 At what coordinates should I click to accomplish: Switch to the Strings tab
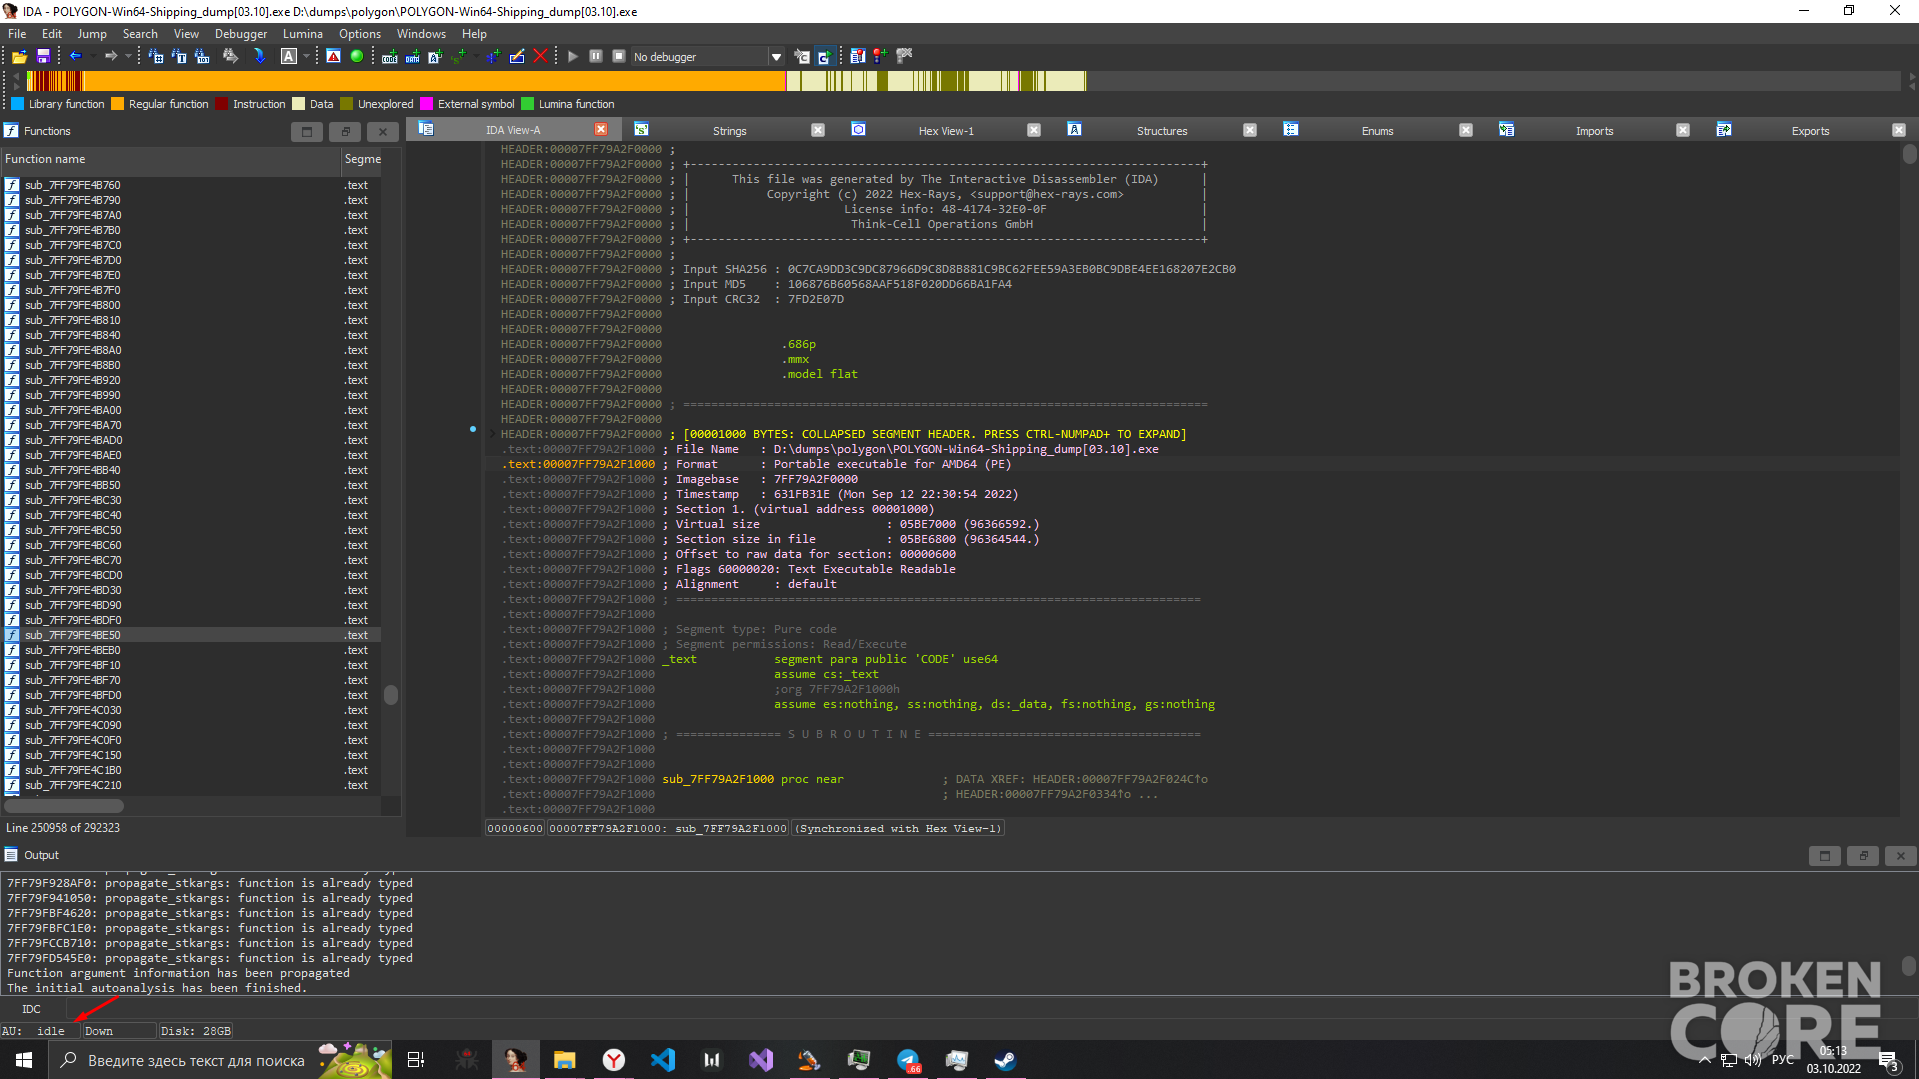[729, 131]
